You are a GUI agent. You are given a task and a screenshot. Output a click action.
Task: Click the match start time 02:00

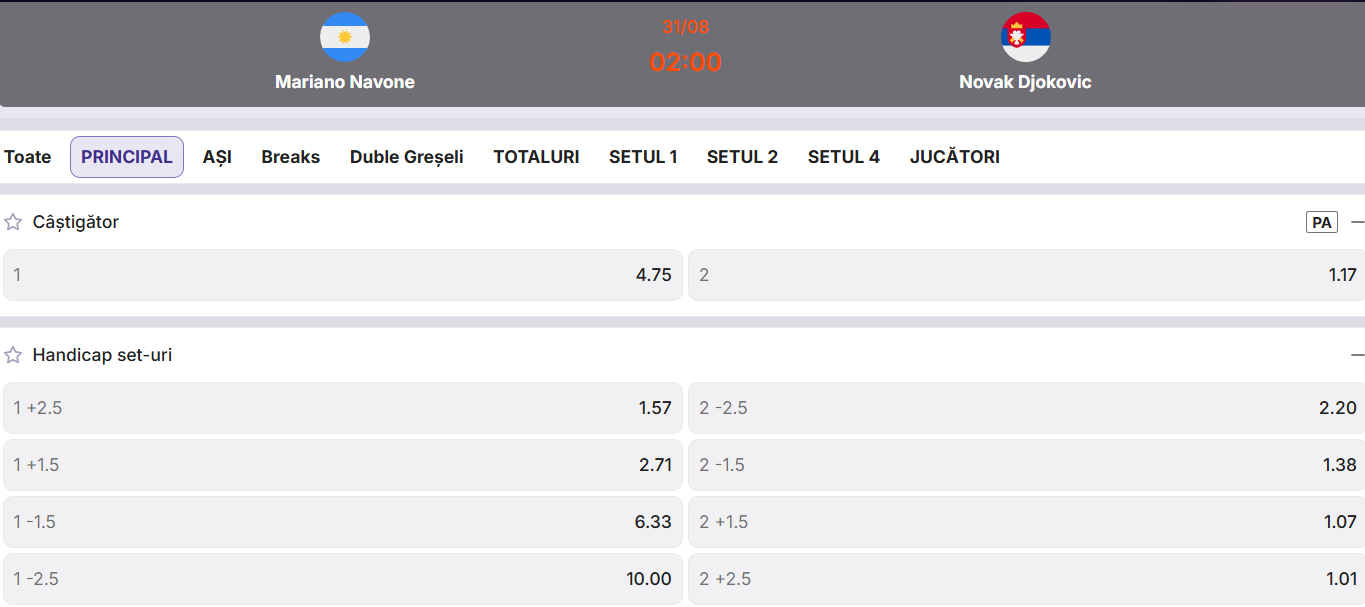click(x=686, y=62)
